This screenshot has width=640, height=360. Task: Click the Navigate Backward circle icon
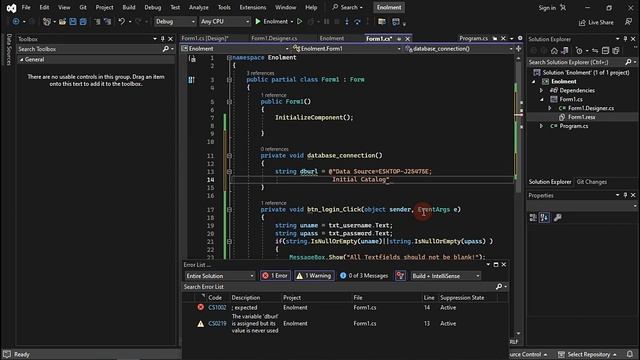pos(16,22)
